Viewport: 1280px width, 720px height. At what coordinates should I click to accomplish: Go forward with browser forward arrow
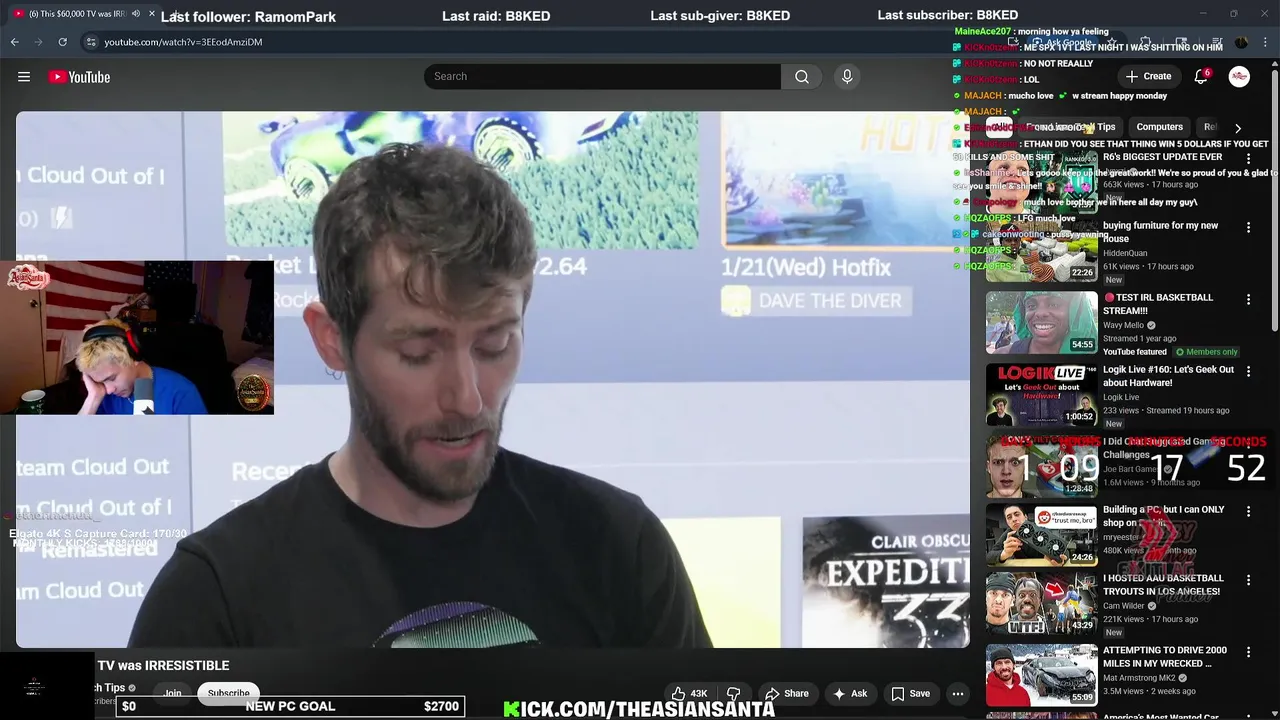tap(38, 42)
